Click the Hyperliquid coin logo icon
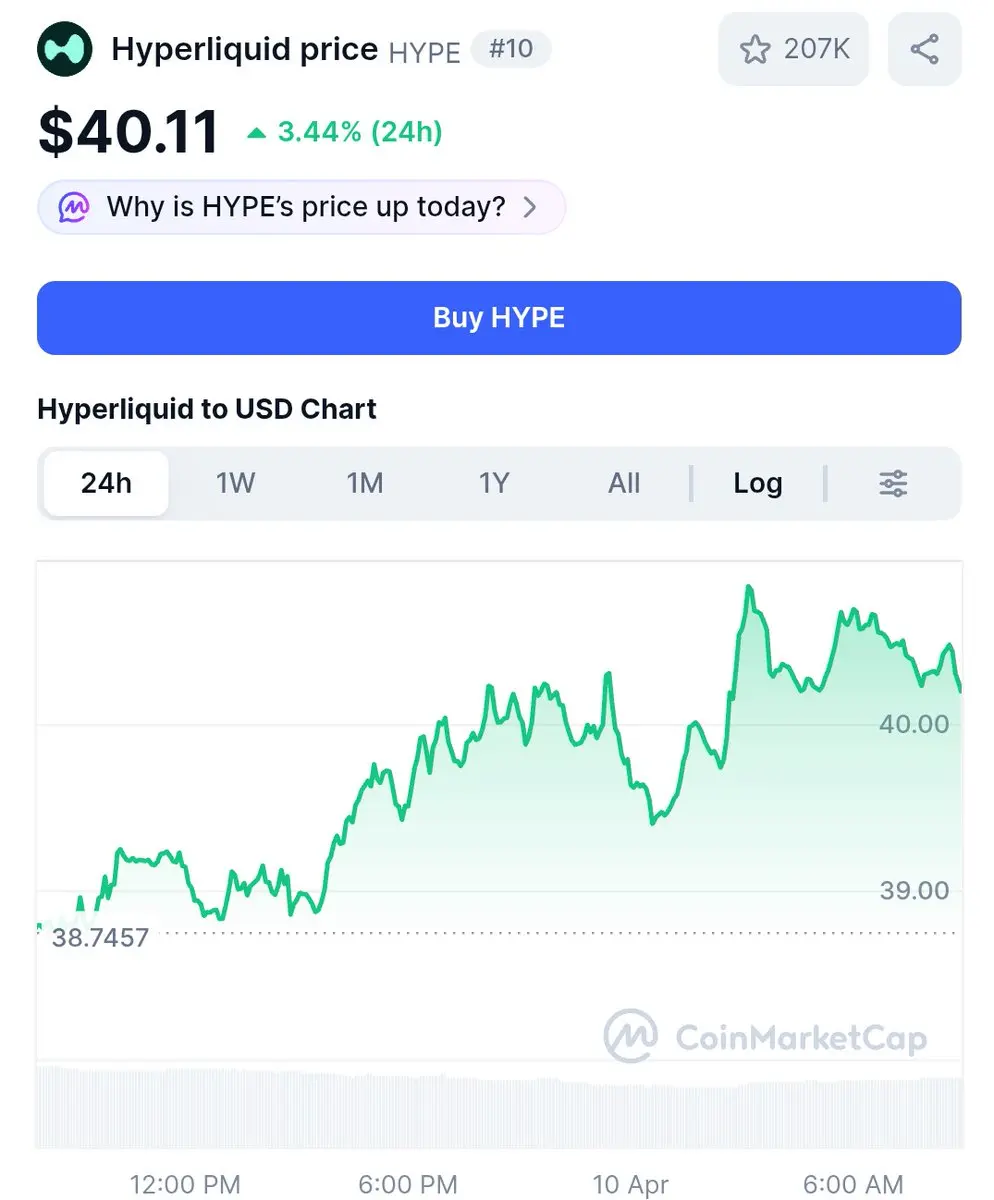 point(65,49)
